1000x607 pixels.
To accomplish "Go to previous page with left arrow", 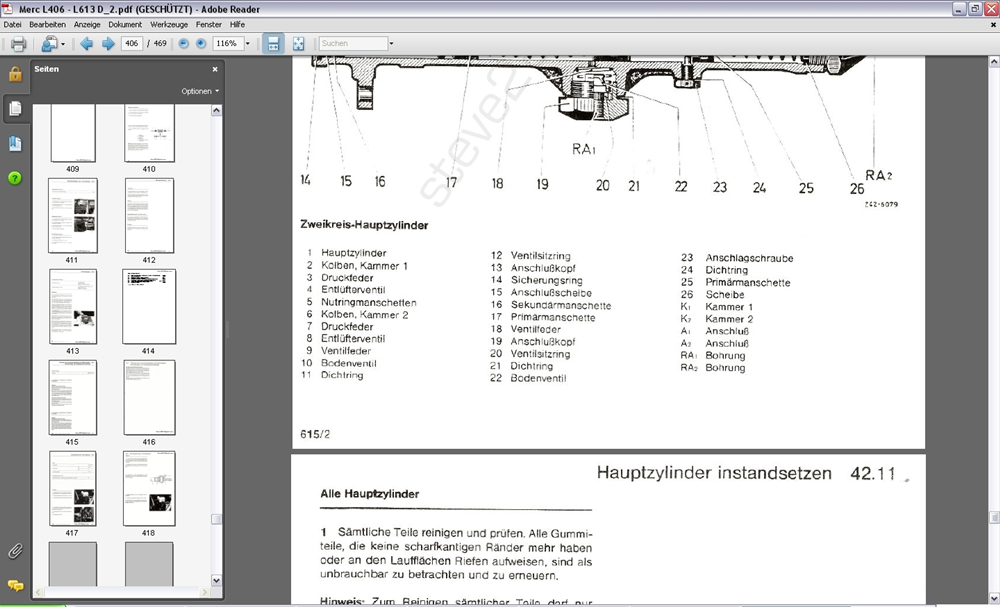I will [x=87, y=44].
